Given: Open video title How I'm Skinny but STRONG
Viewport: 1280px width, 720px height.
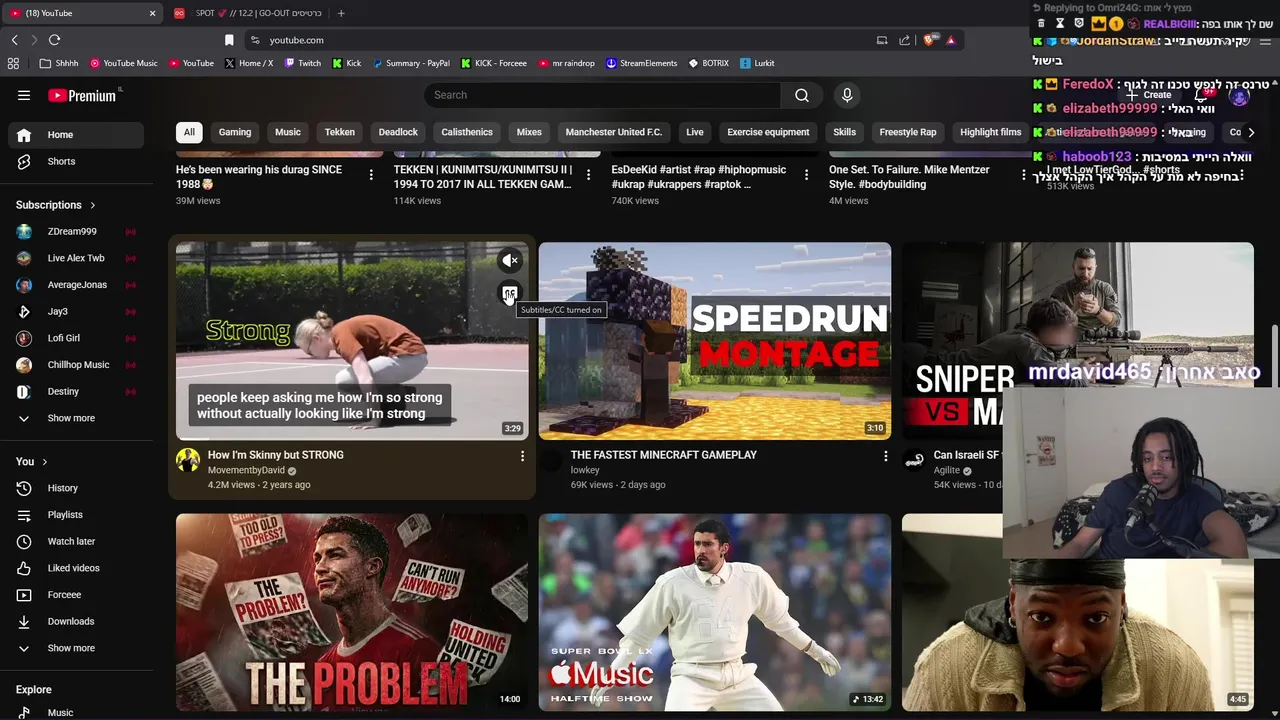Looking at the screenshot, I should point(276,455).
